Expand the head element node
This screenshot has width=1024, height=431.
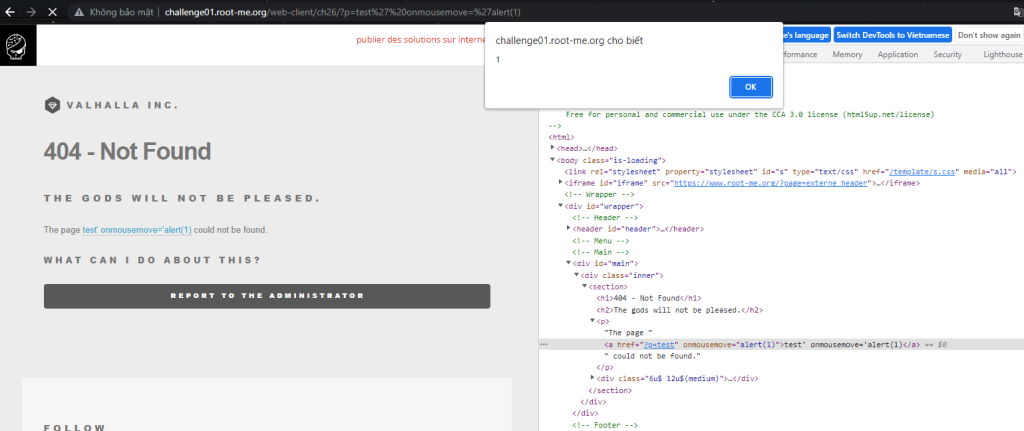click(553, 148)
